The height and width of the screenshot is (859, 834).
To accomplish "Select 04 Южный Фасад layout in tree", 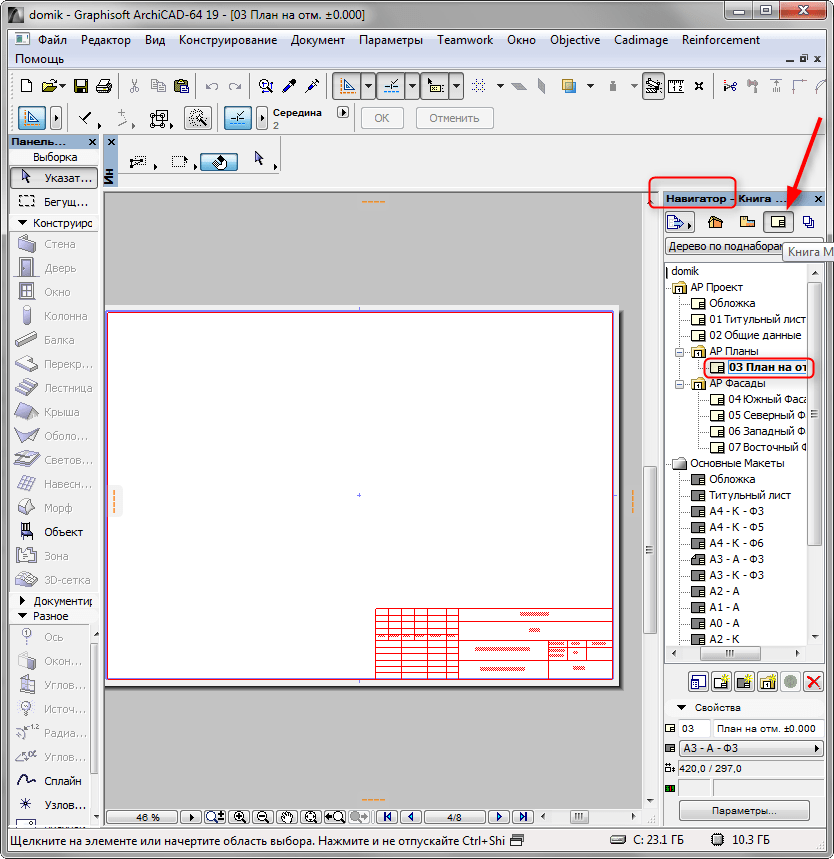I will pos(765,400).
